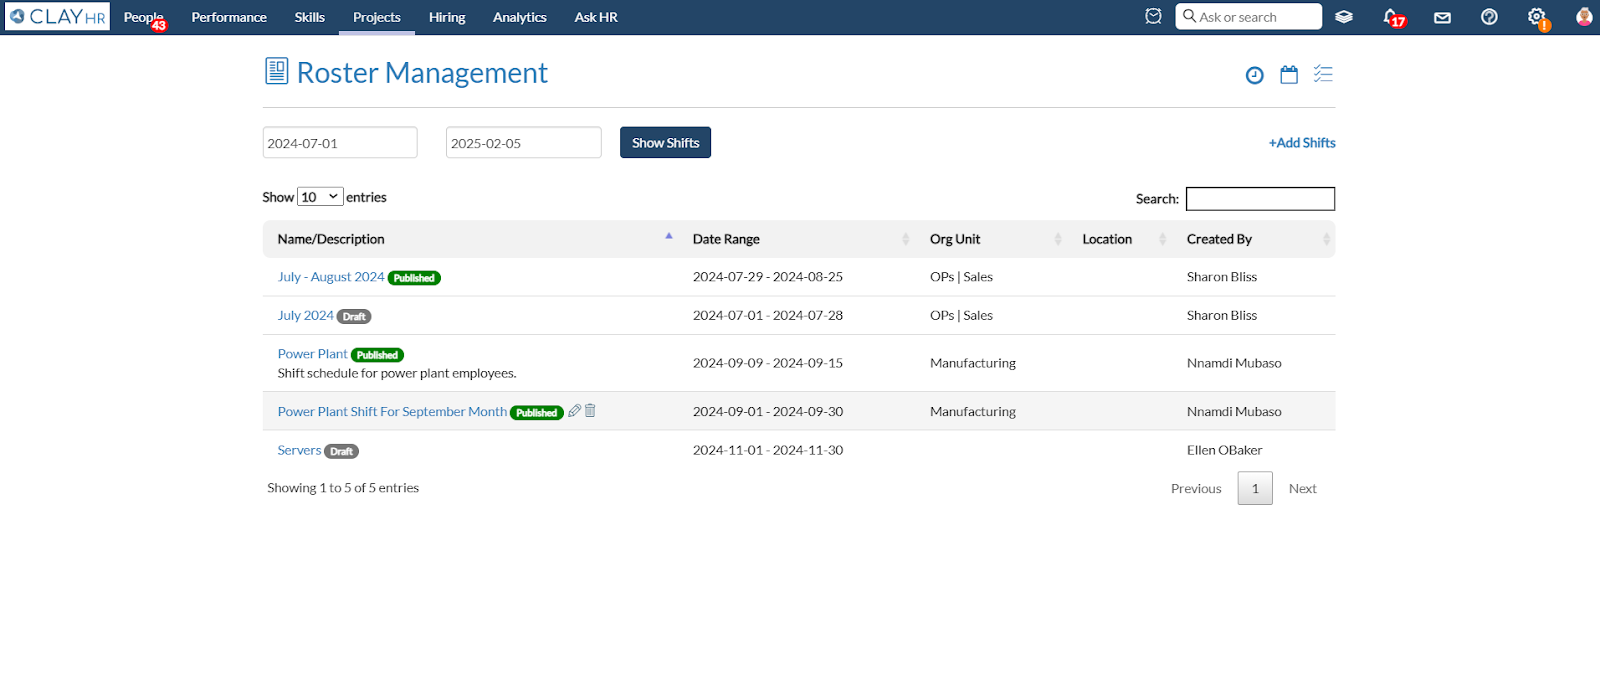This screenshot has height=695, width=1600.
Task: Click the Published badge on July - August 2024
Action: click(414, 278)
